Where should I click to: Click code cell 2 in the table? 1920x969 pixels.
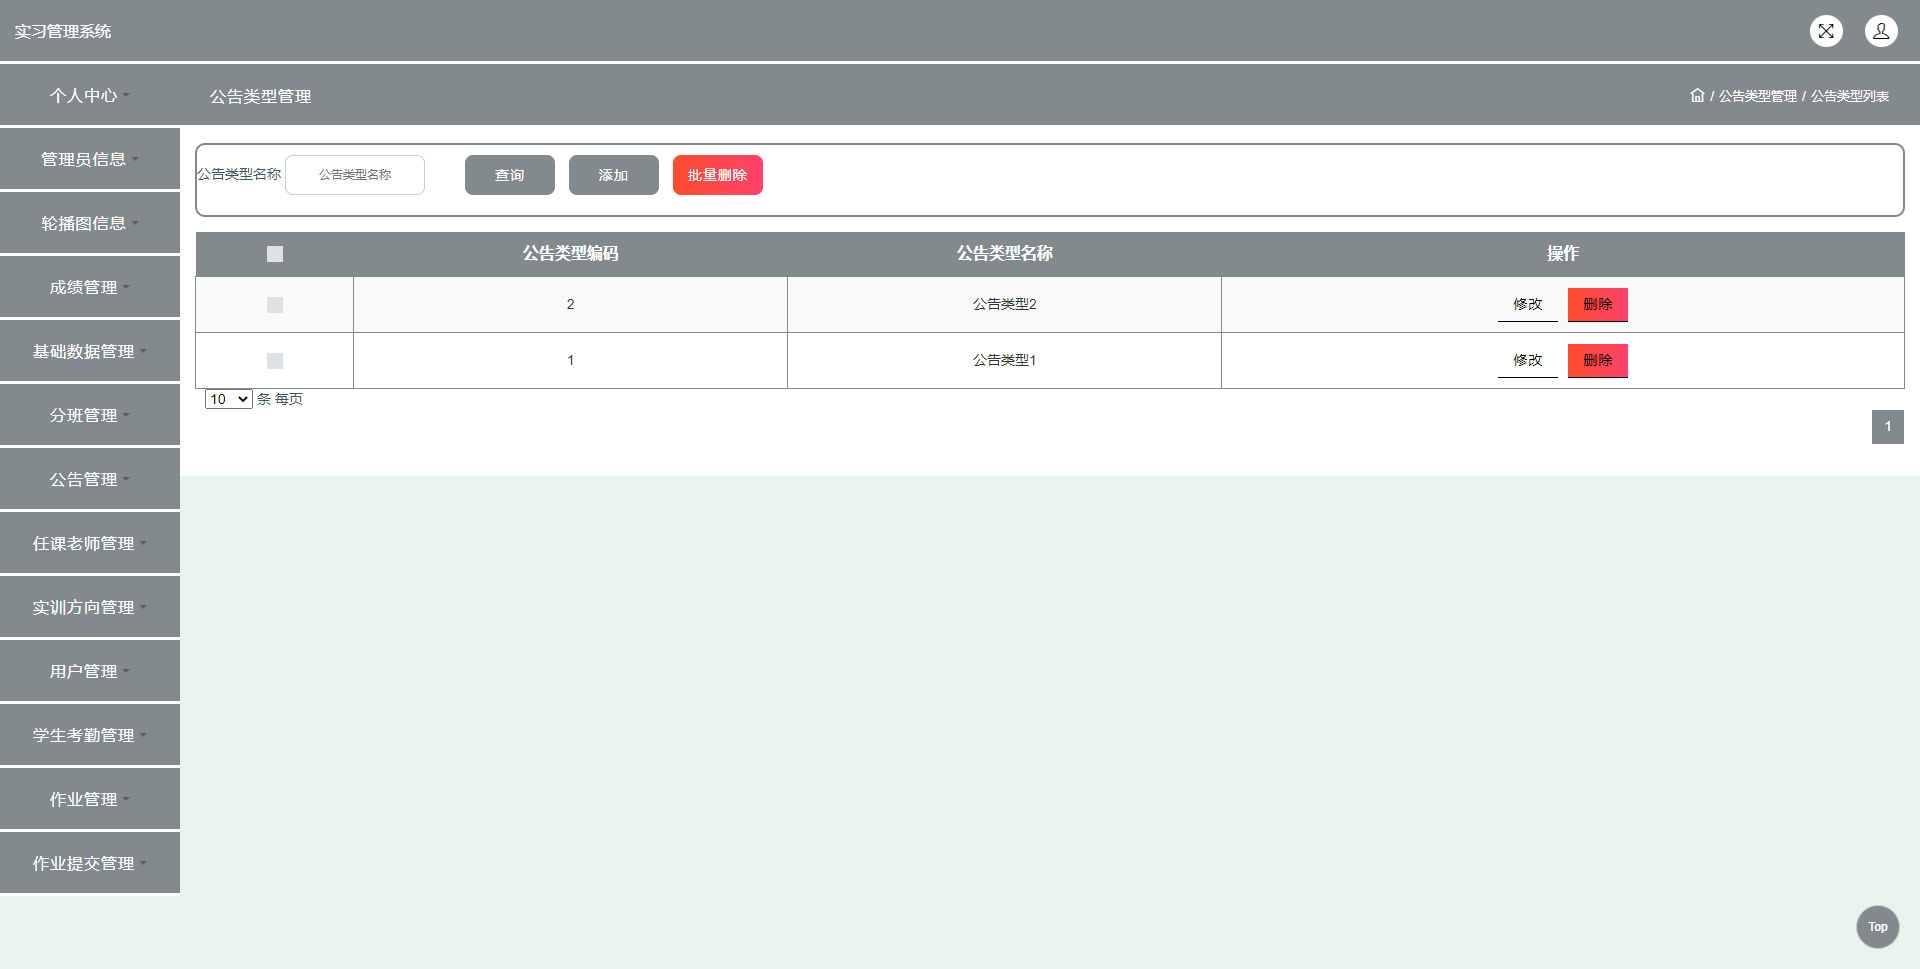(571, 305)
